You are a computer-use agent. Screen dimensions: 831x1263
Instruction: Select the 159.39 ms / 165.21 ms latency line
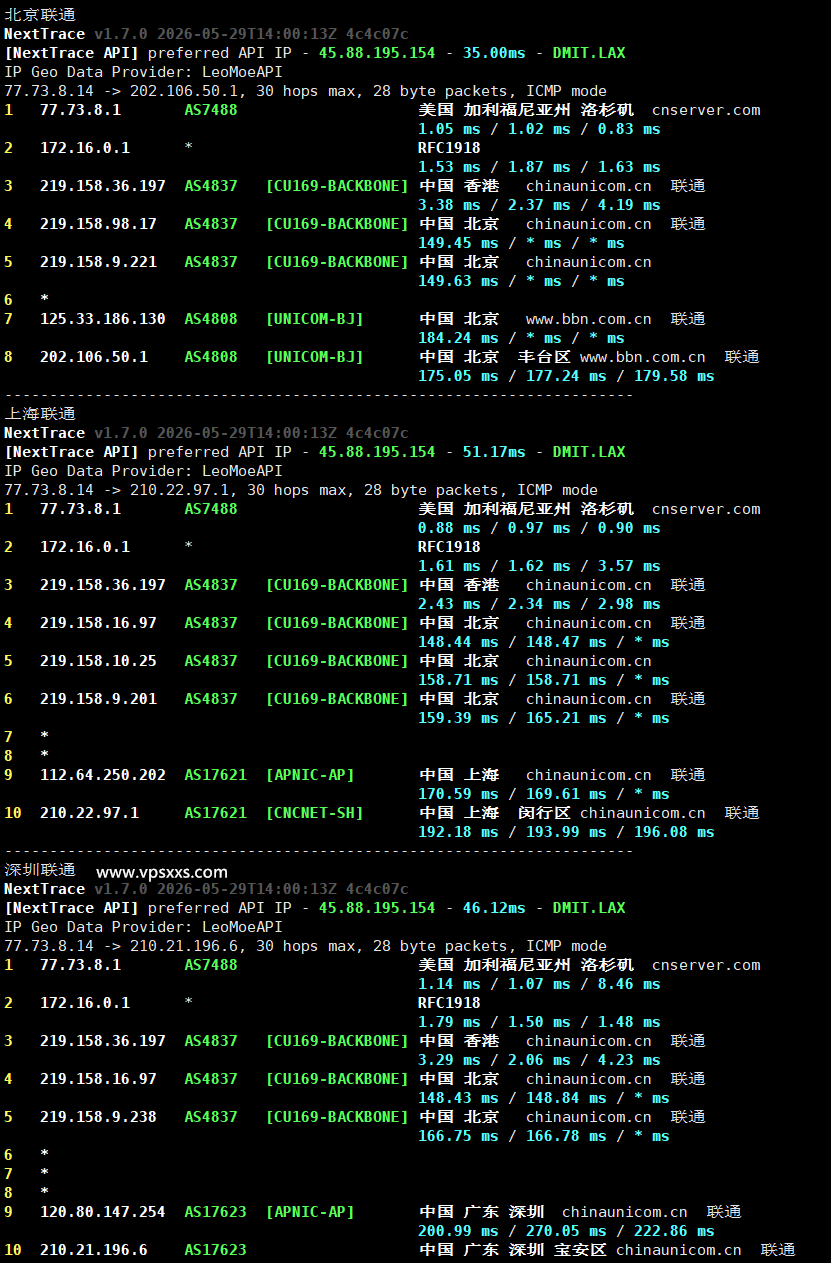click(x=544, y=718)
